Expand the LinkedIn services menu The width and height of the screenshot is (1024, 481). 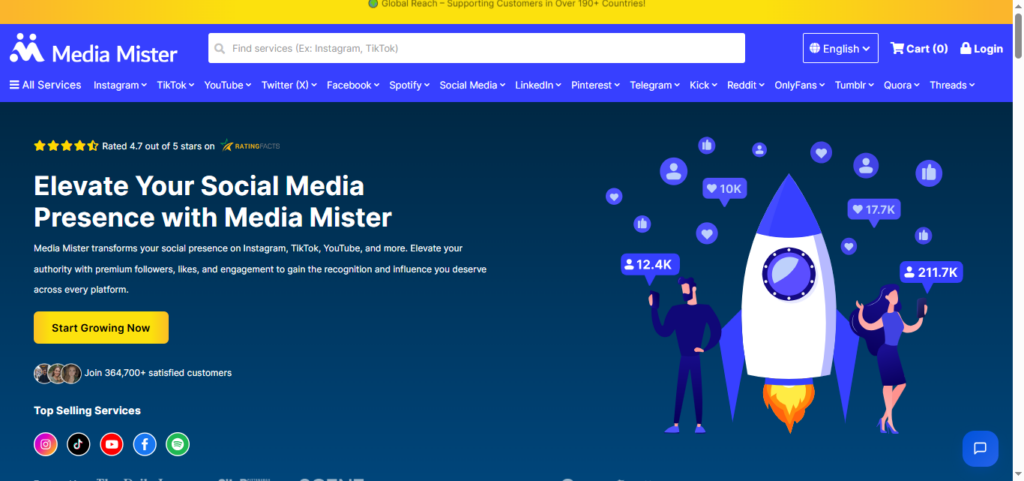[x=538, y=85]
